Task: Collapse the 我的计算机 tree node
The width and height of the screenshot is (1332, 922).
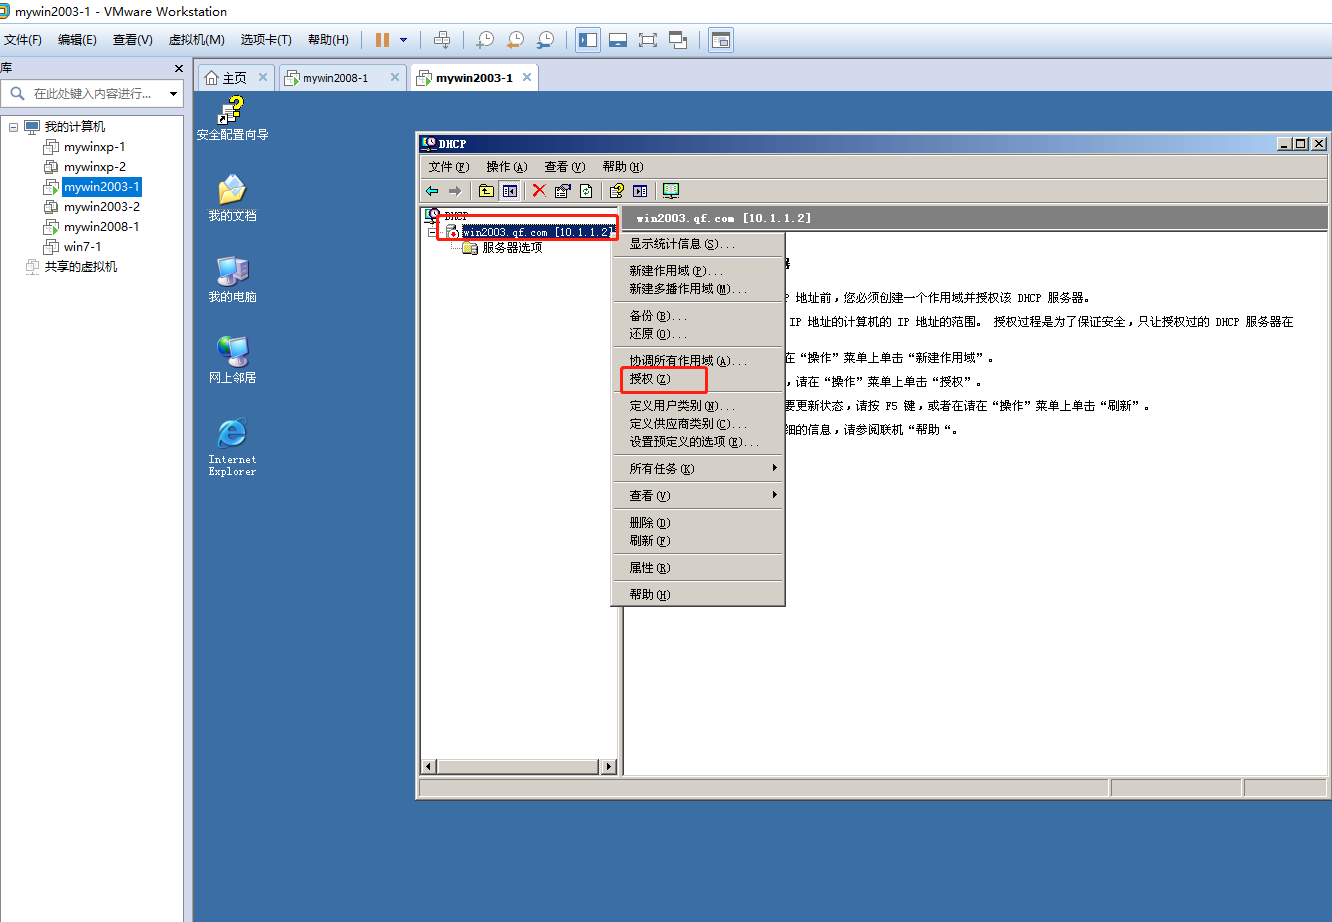Action: pyautogui.click(x=14, y=127)
